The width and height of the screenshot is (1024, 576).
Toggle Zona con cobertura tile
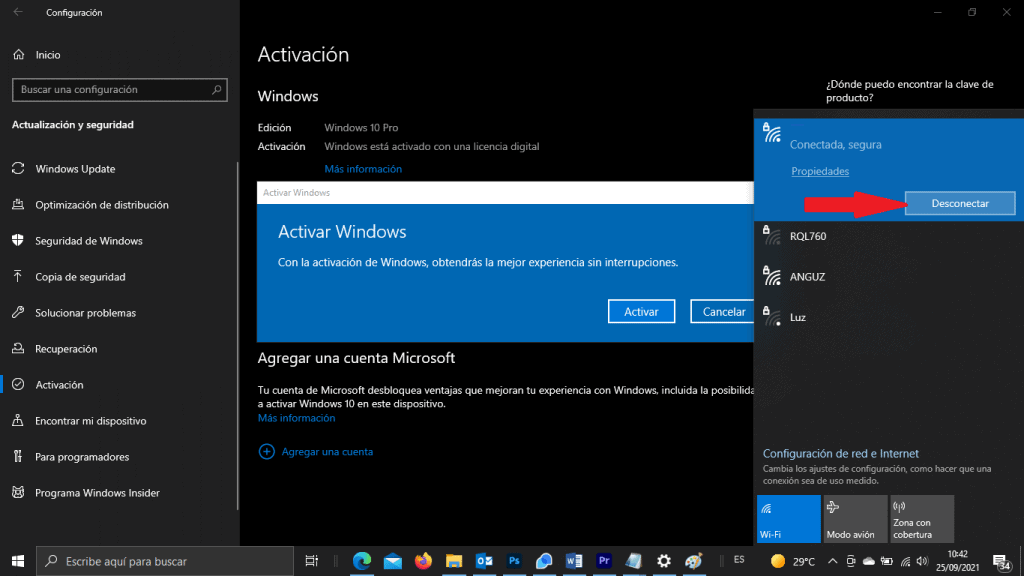click(x=921, y=519)
